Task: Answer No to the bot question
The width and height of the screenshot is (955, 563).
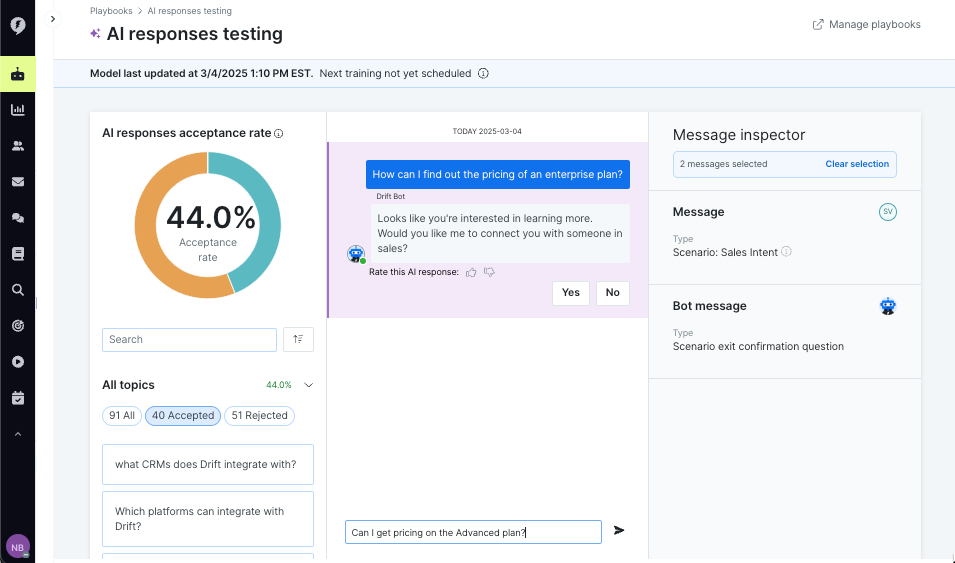Action: 613,293
